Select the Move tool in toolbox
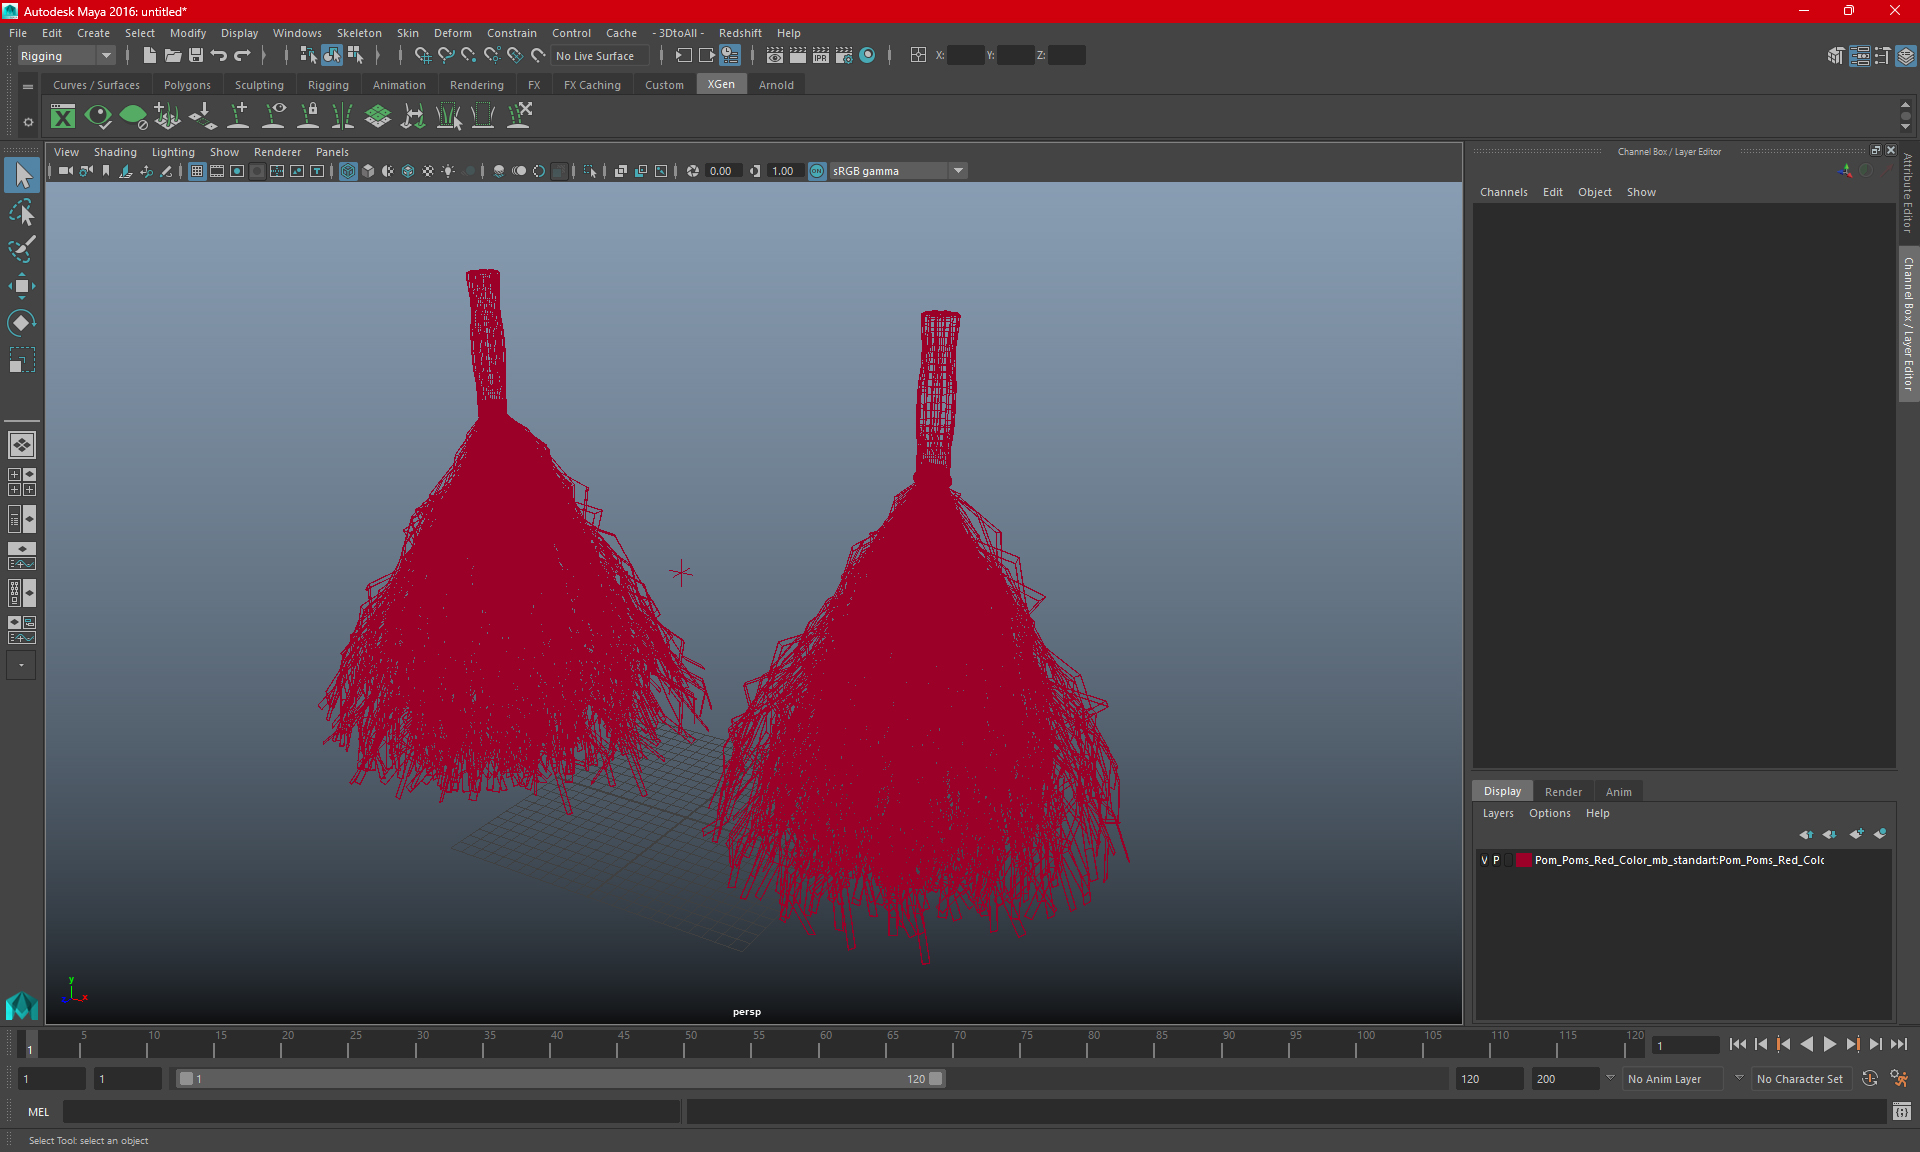 [21, 286]
